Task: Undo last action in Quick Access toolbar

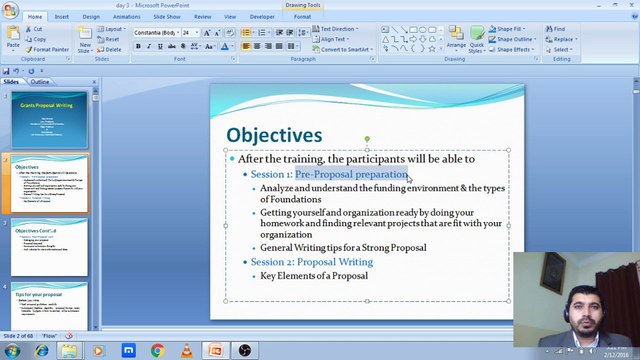Action: [x=16, y=71]
